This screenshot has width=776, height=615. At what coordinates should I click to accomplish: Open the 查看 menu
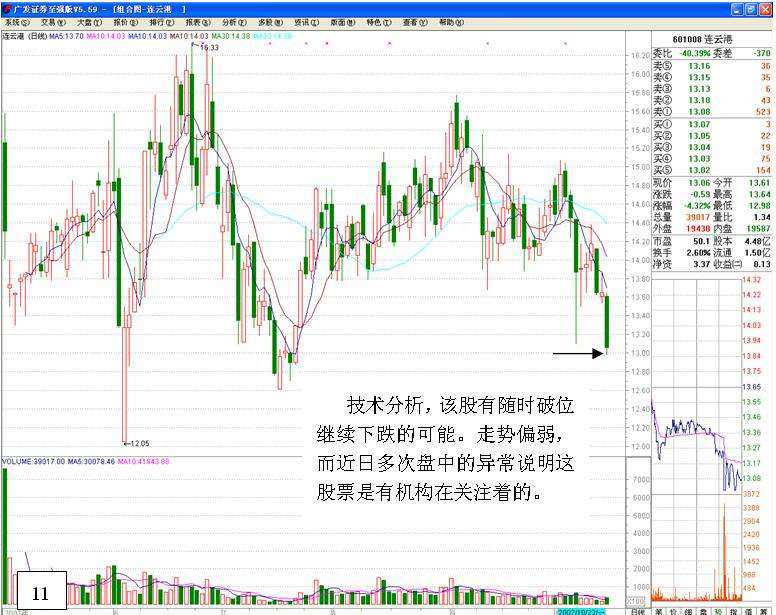click(x=415, y=22)
